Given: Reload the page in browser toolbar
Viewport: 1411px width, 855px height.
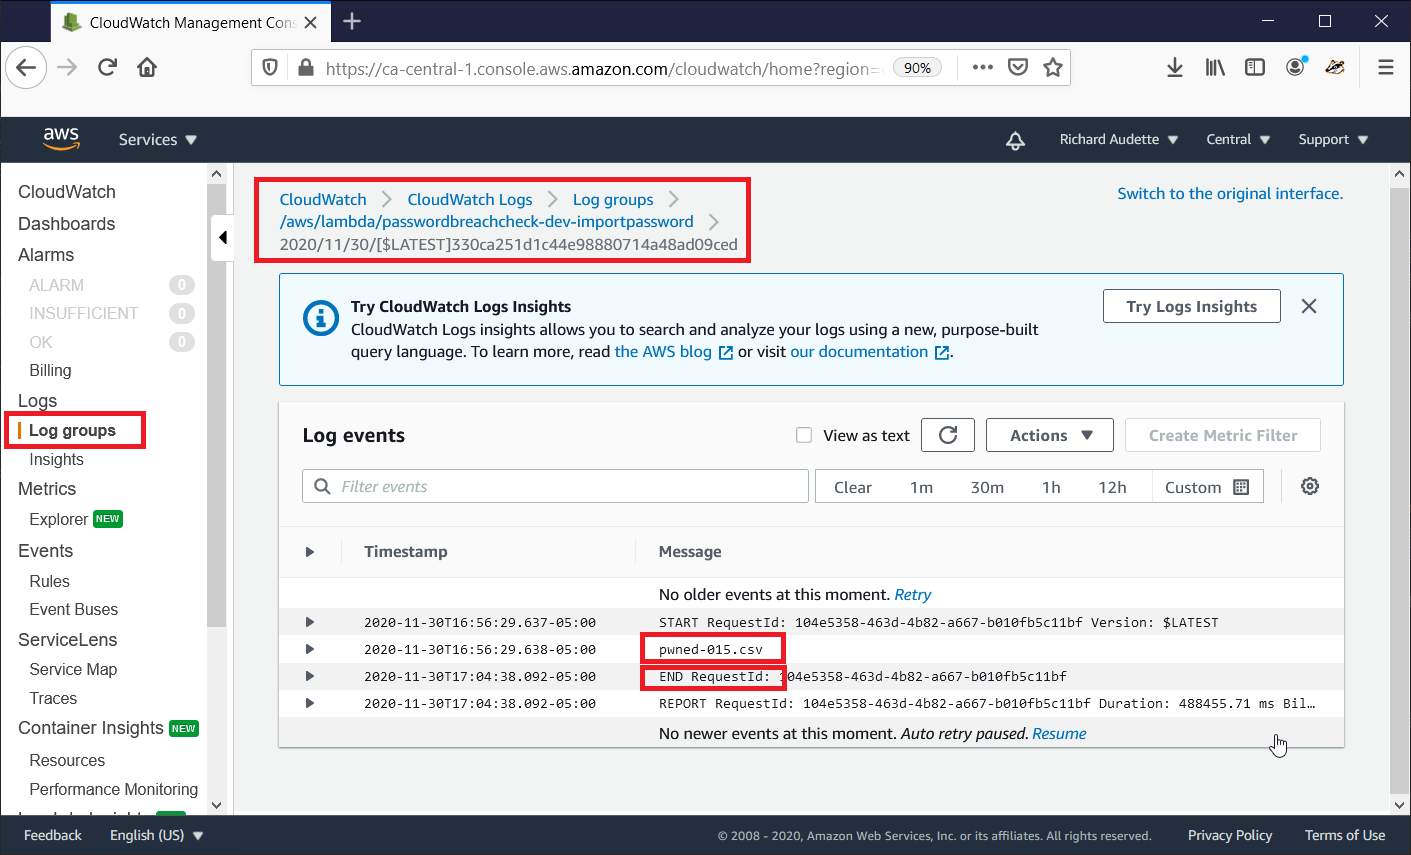Looking at the screenshot, I should (107, 68).
